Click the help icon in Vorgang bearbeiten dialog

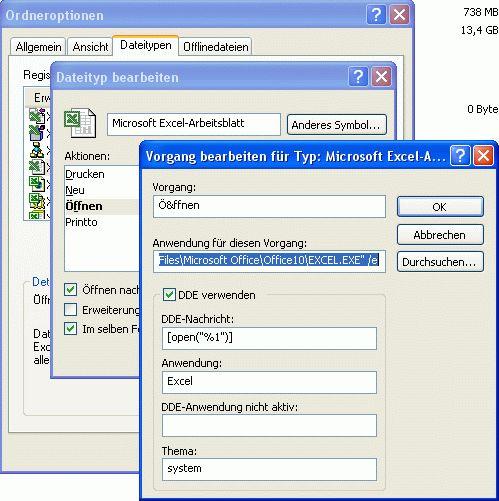click(x=460, y=156)
